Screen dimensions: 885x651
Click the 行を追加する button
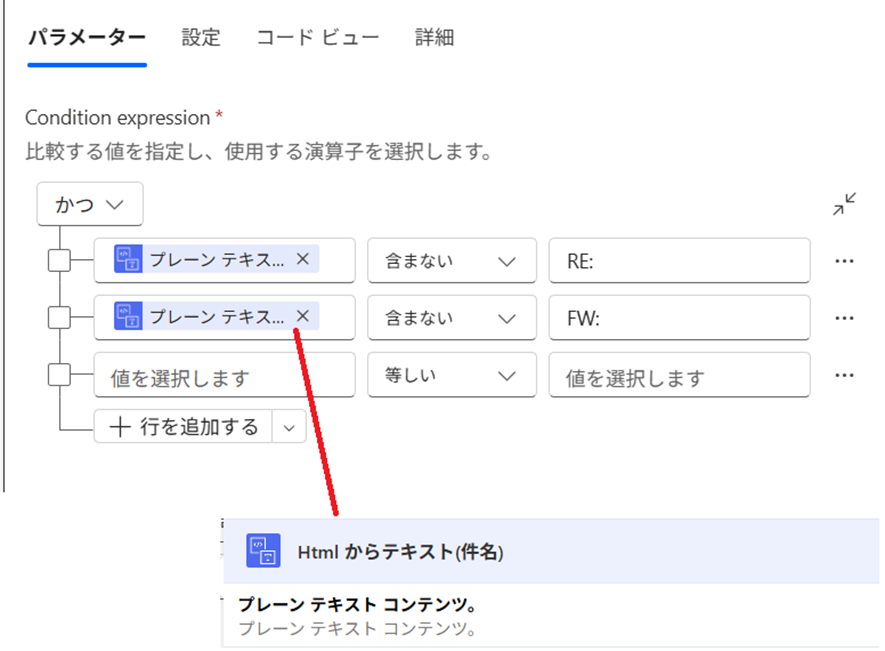coord(184,427)
